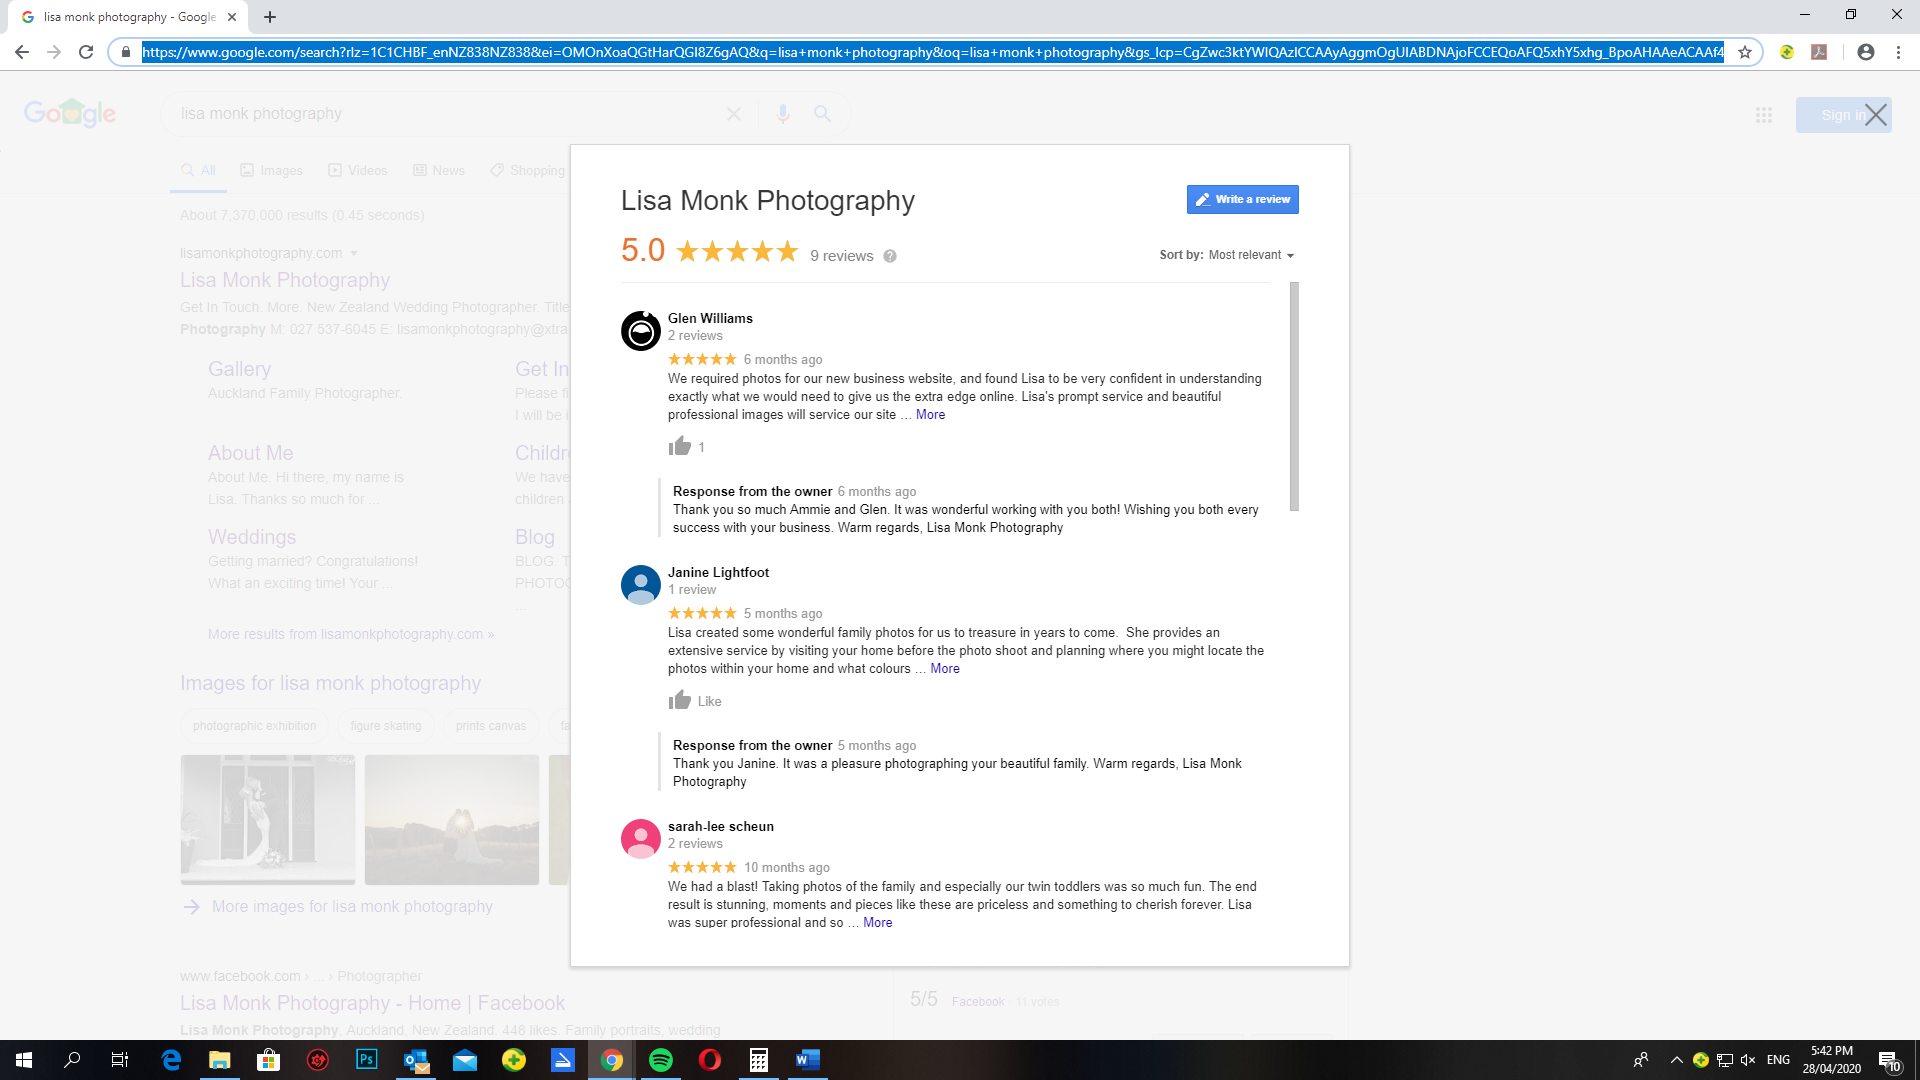The image size is (1920, 1080).
Task: Close the reviews dialog with the X
Action: click(1876, 115)
